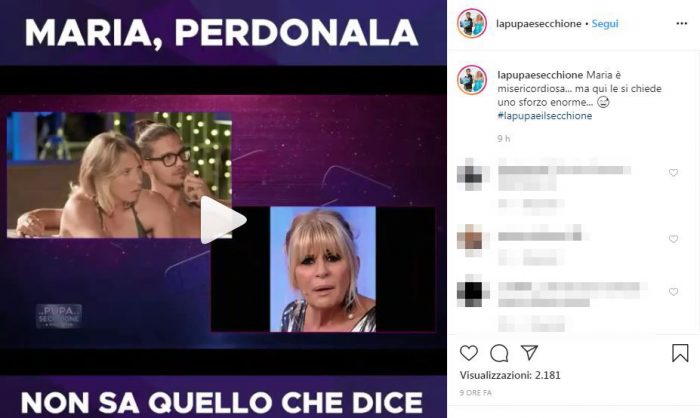Click the Visualizzazioni 2.181 view count
700x418 pixels.
pos(510,375)
